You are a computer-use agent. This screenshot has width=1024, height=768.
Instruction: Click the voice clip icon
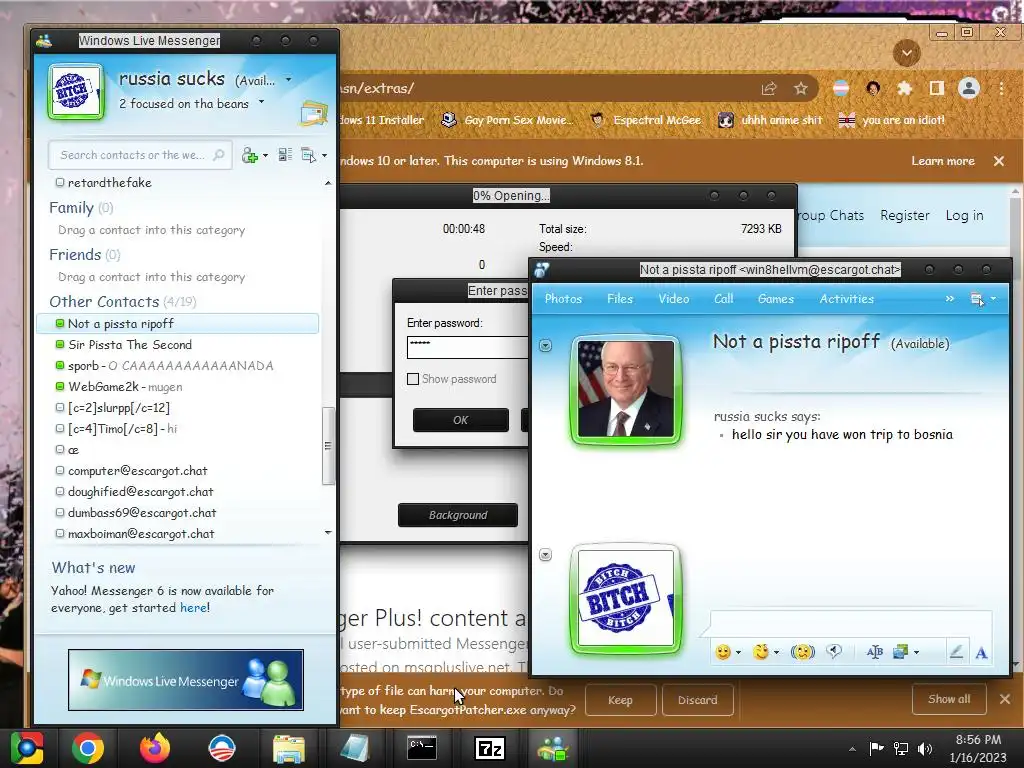(x=834, y=651)
